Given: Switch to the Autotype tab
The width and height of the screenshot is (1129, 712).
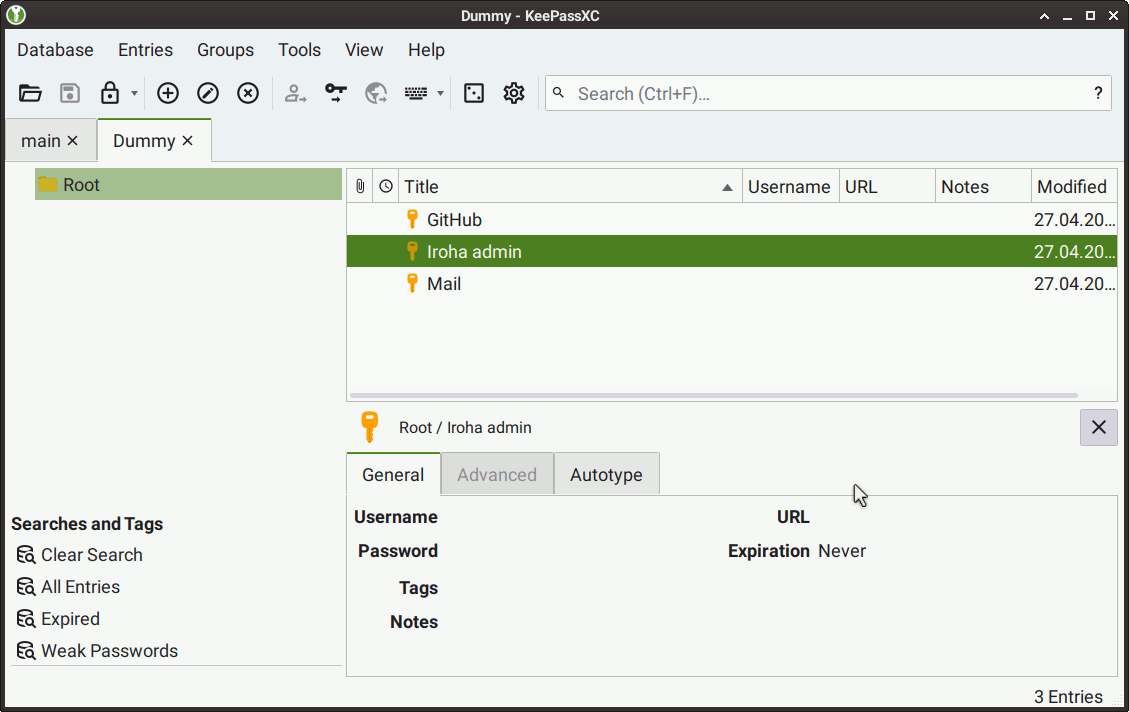Looking at the screenshot, I should coord(606,475).
